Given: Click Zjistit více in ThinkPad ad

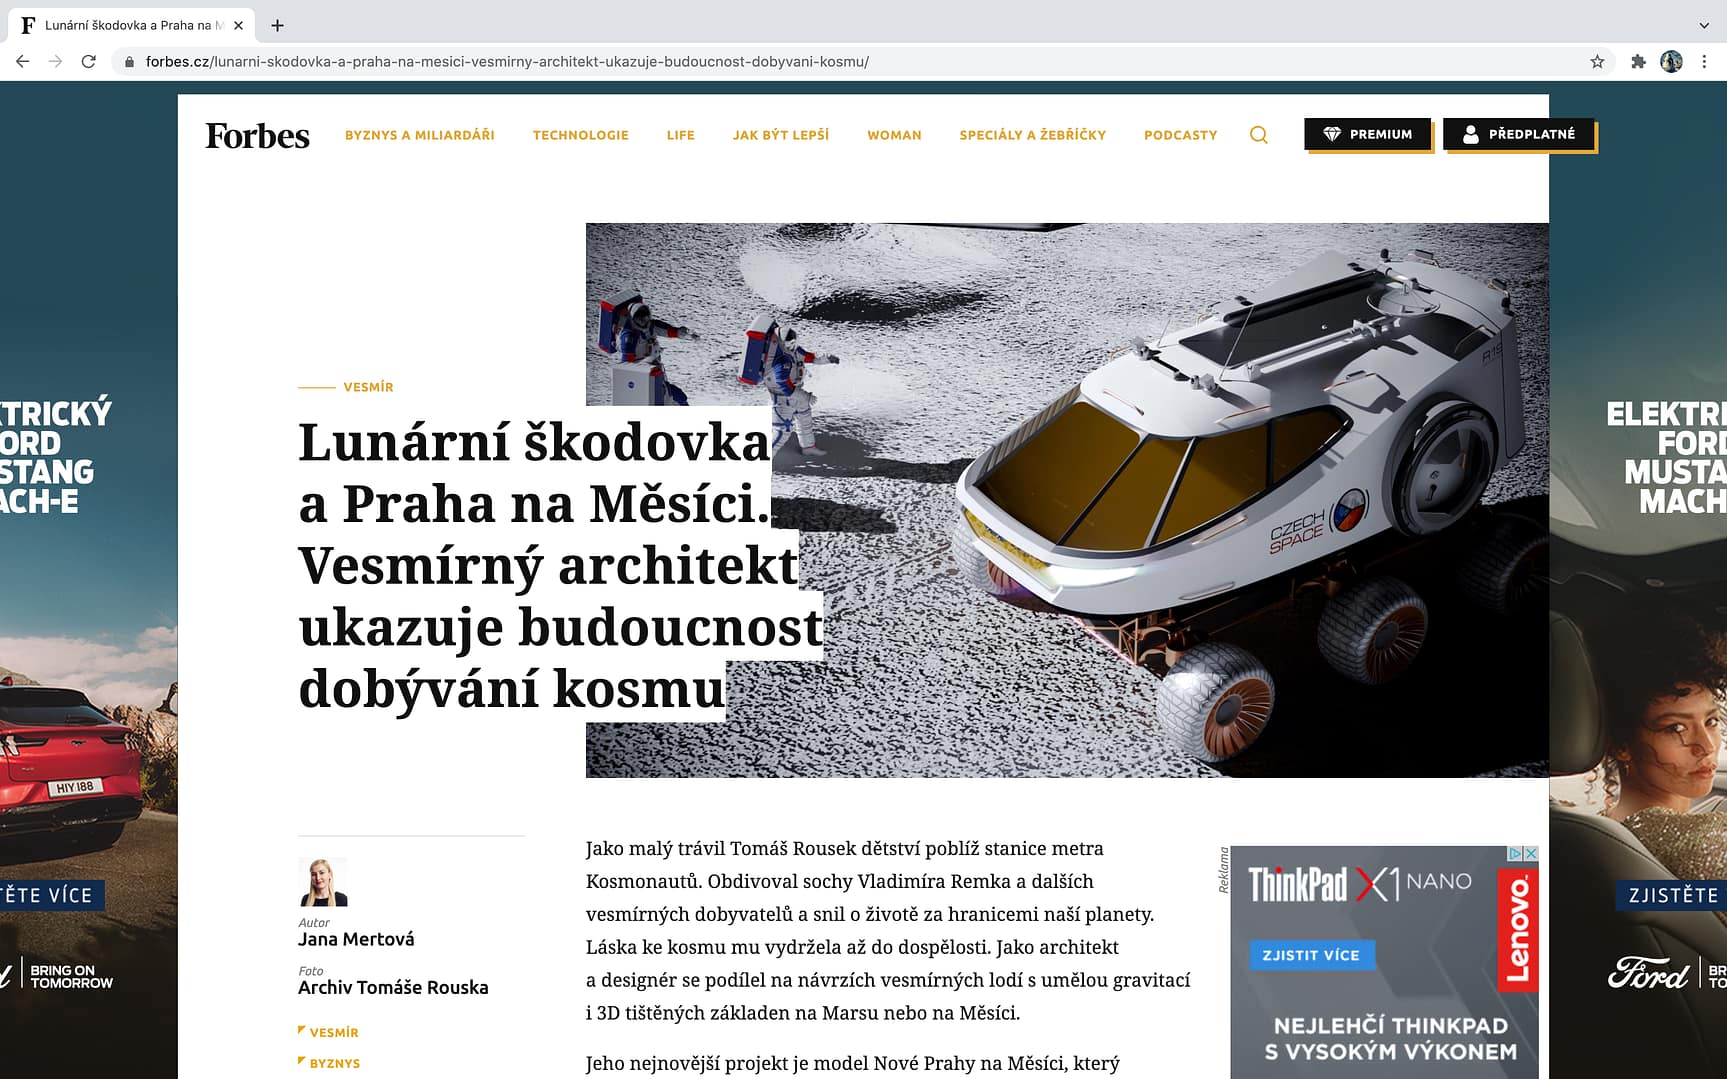Looking at the screenshot, I should point(1311,955).
